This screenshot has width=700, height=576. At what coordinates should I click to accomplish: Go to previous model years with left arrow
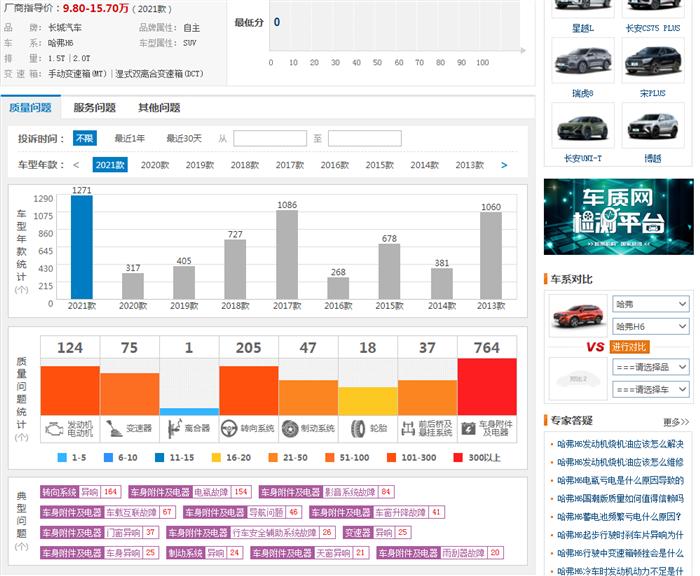click(76, 165)
